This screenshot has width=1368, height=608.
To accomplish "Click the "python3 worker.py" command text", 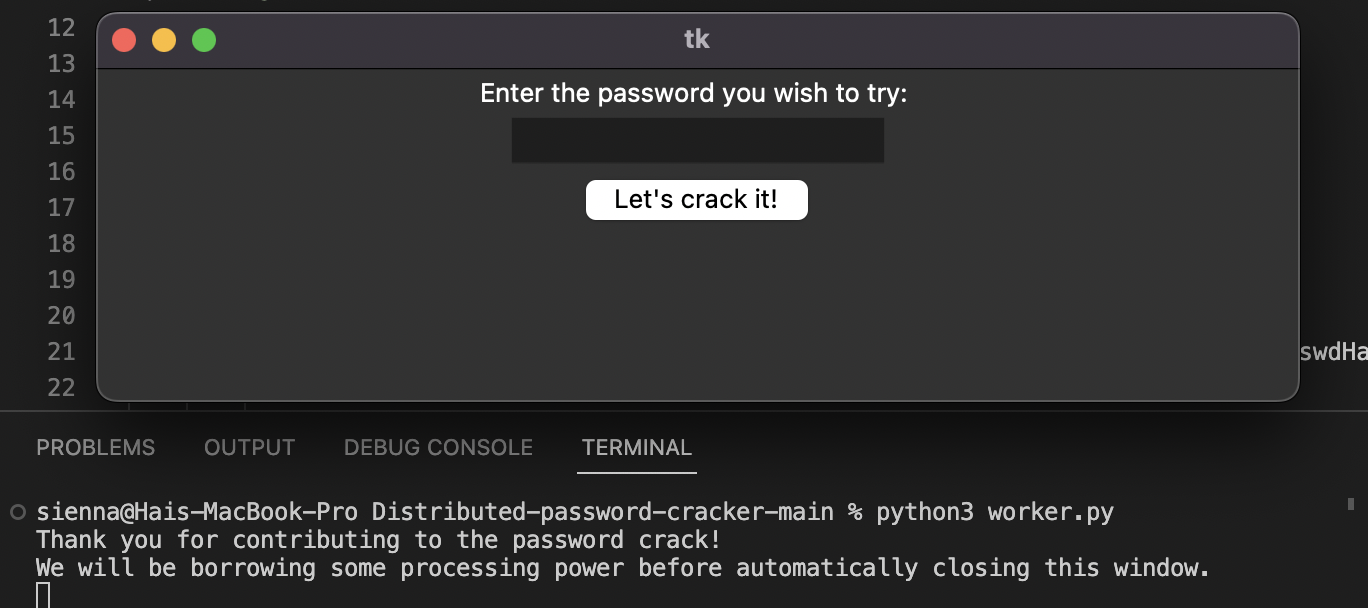I will (994, 512).
